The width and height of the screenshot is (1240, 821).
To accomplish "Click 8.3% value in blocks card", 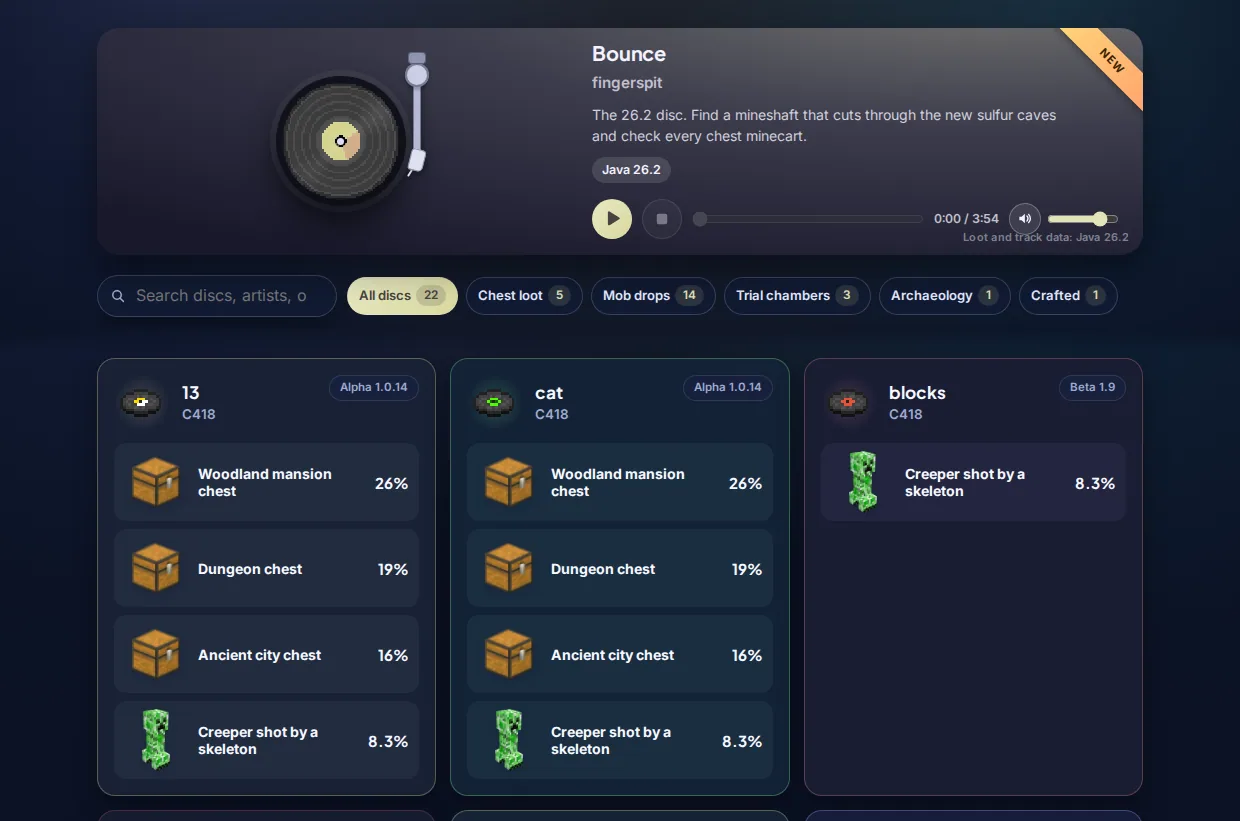I will click(x=1095, y=483).
